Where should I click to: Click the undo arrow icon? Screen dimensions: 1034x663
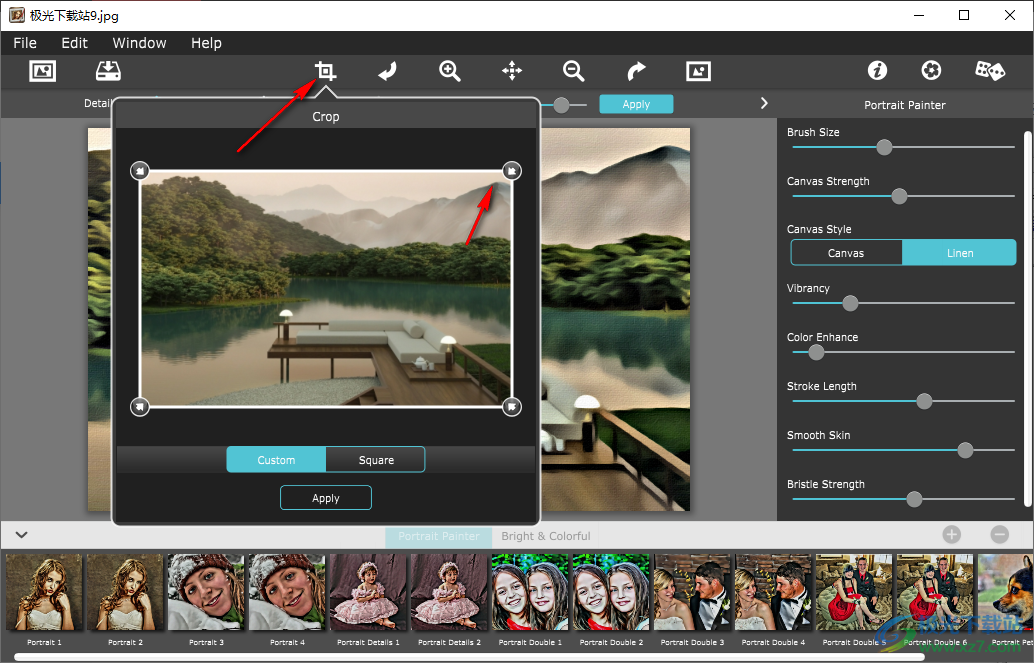click(388, 71)
